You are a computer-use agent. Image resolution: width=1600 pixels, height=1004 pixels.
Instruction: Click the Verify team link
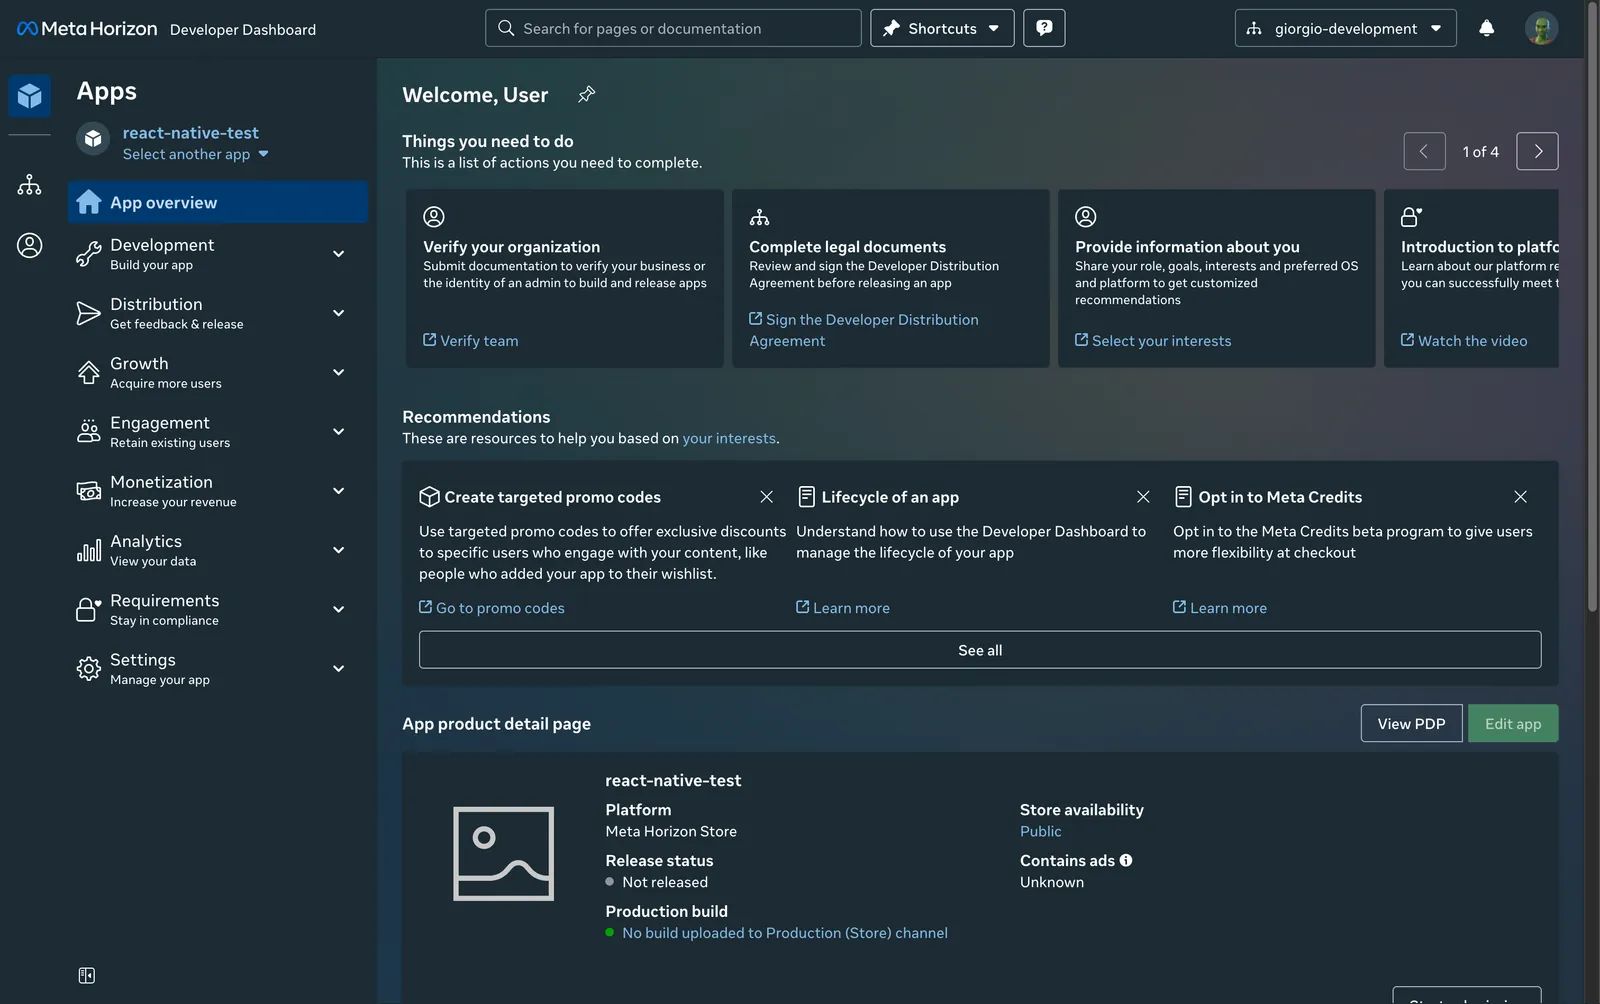point(471,341)
